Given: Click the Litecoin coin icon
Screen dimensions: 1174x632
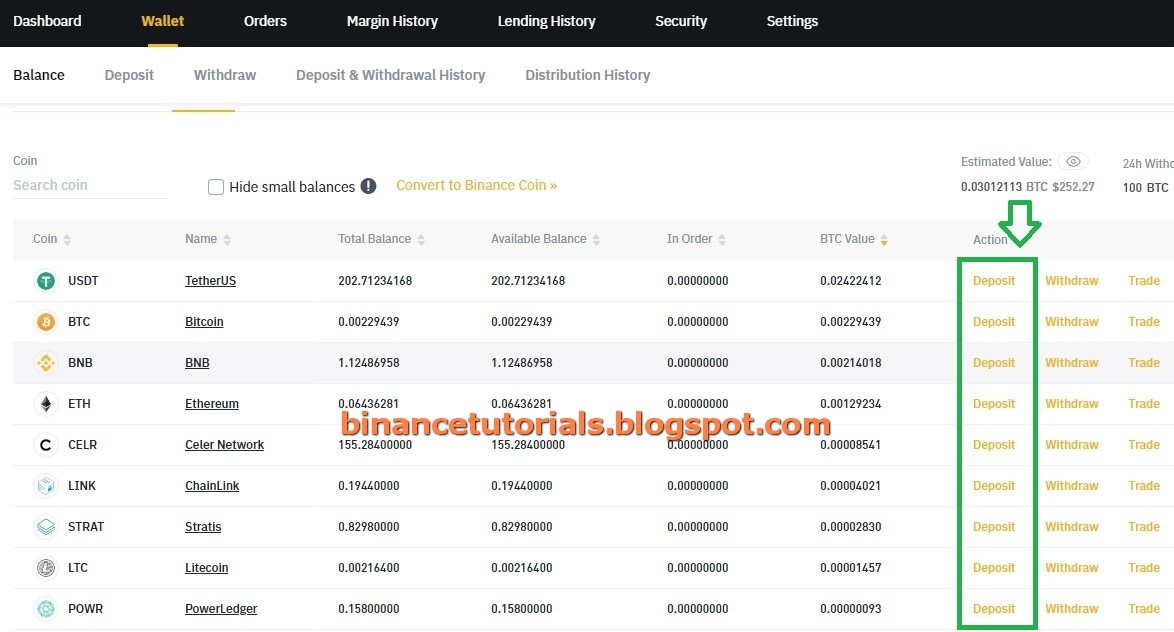Looking at the screenshot, I should tap(45, 568).
